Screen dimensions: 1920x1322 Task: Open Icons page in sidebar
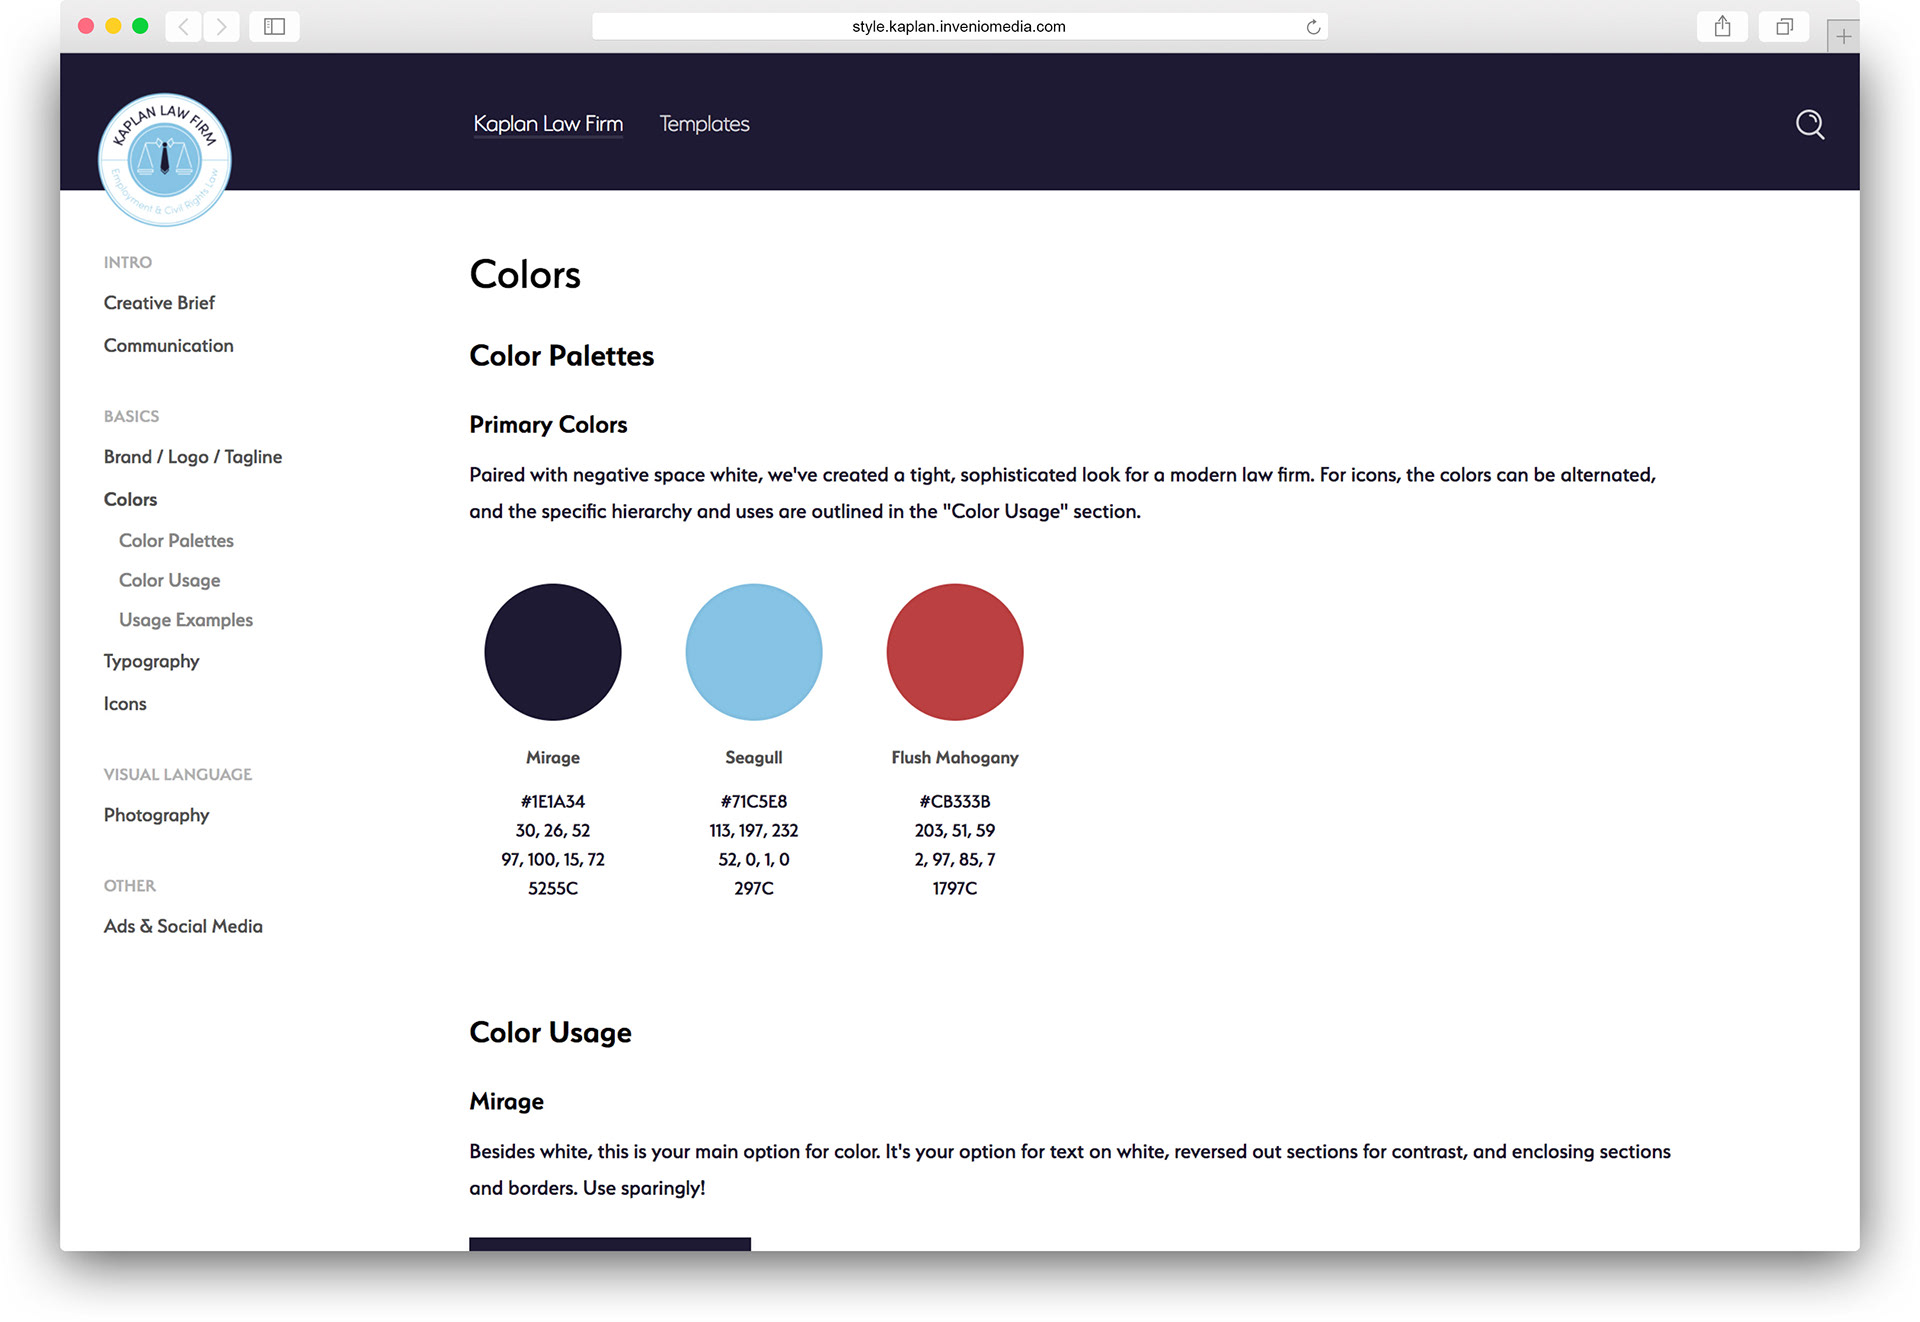pos(125,704)
